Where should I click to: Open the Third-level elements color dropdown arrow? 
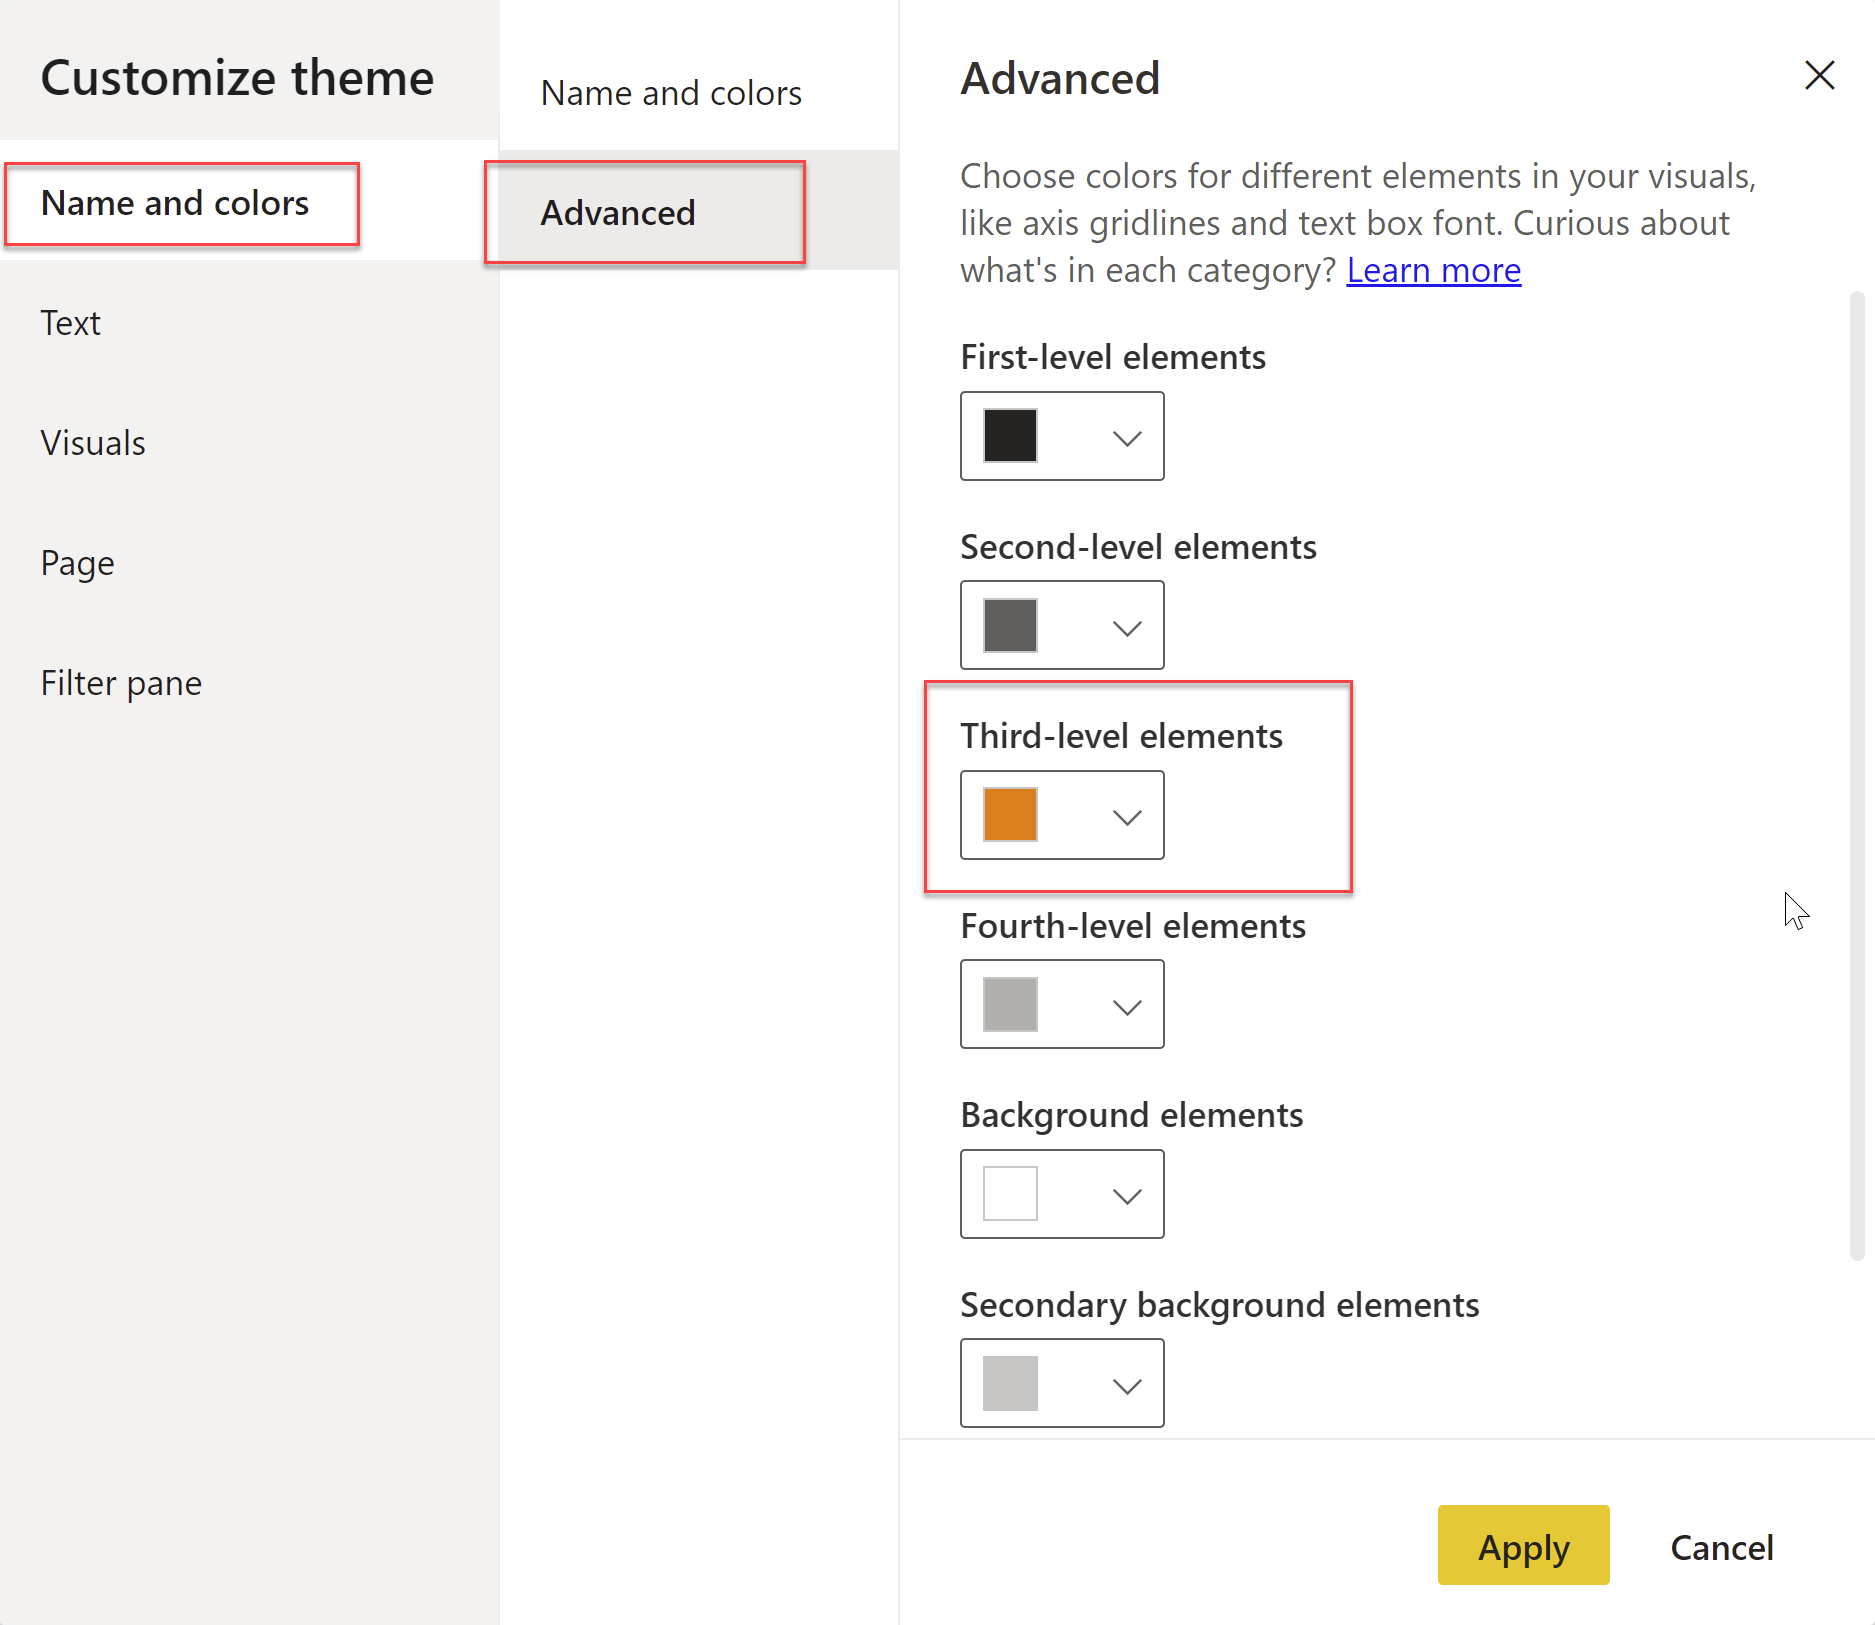(x=1127, y=817)
